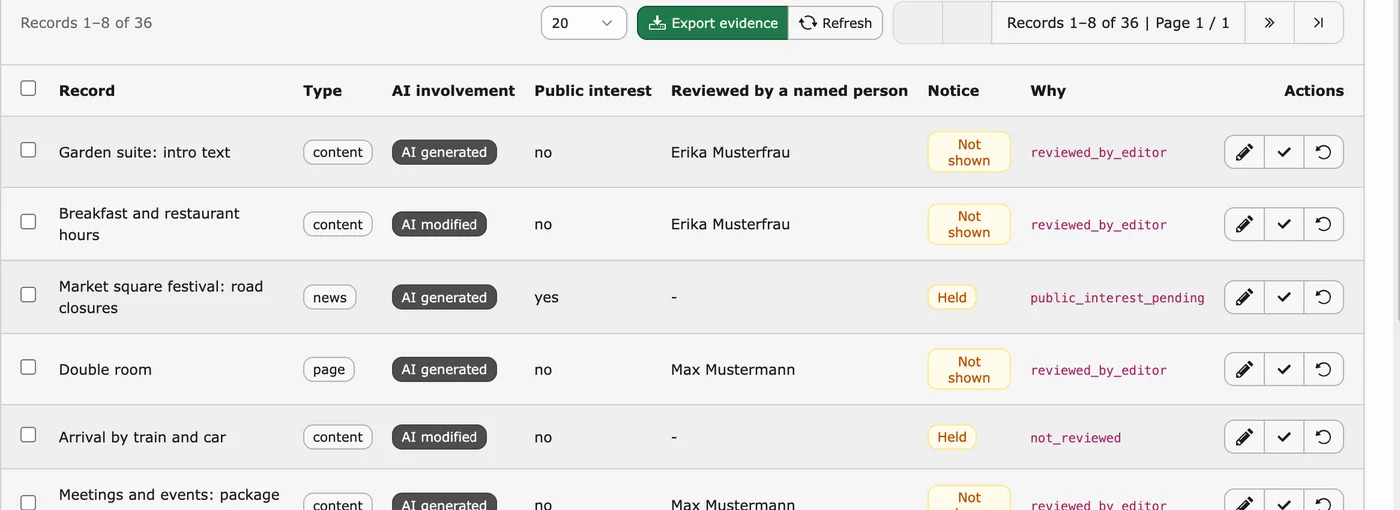Image resolution: width=1400 pixels, height=510 pixels.
Task: Click the Refresh button
Action: click(835, 23)
